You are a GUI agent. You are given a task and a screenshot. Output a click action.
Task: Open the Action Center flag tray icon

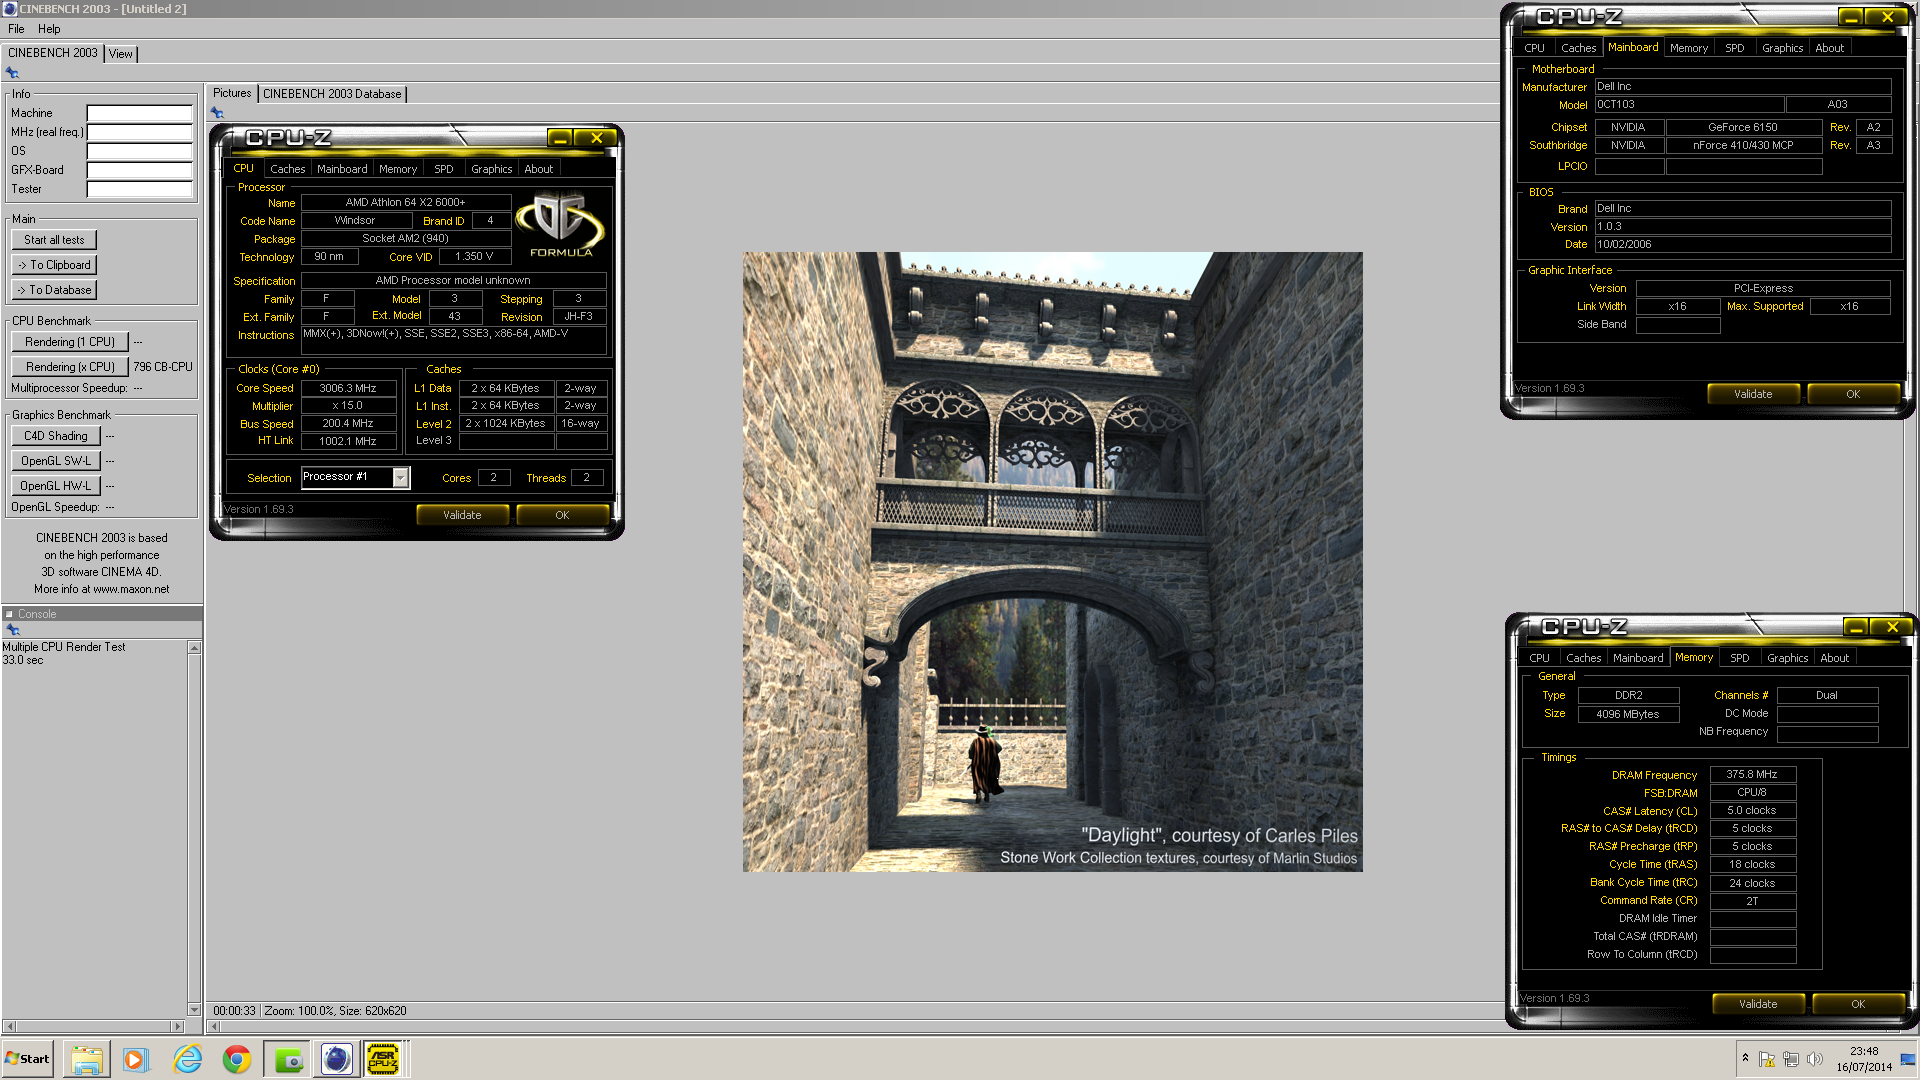(1767, 1059)
